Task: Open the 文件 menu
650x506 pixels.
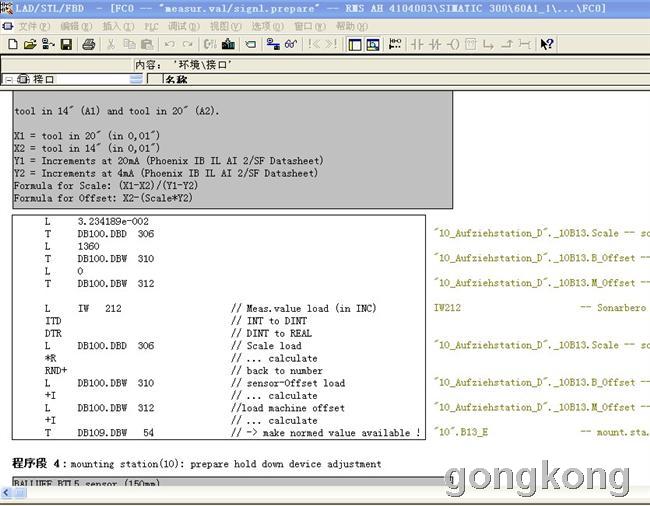Action: (34, 27)
